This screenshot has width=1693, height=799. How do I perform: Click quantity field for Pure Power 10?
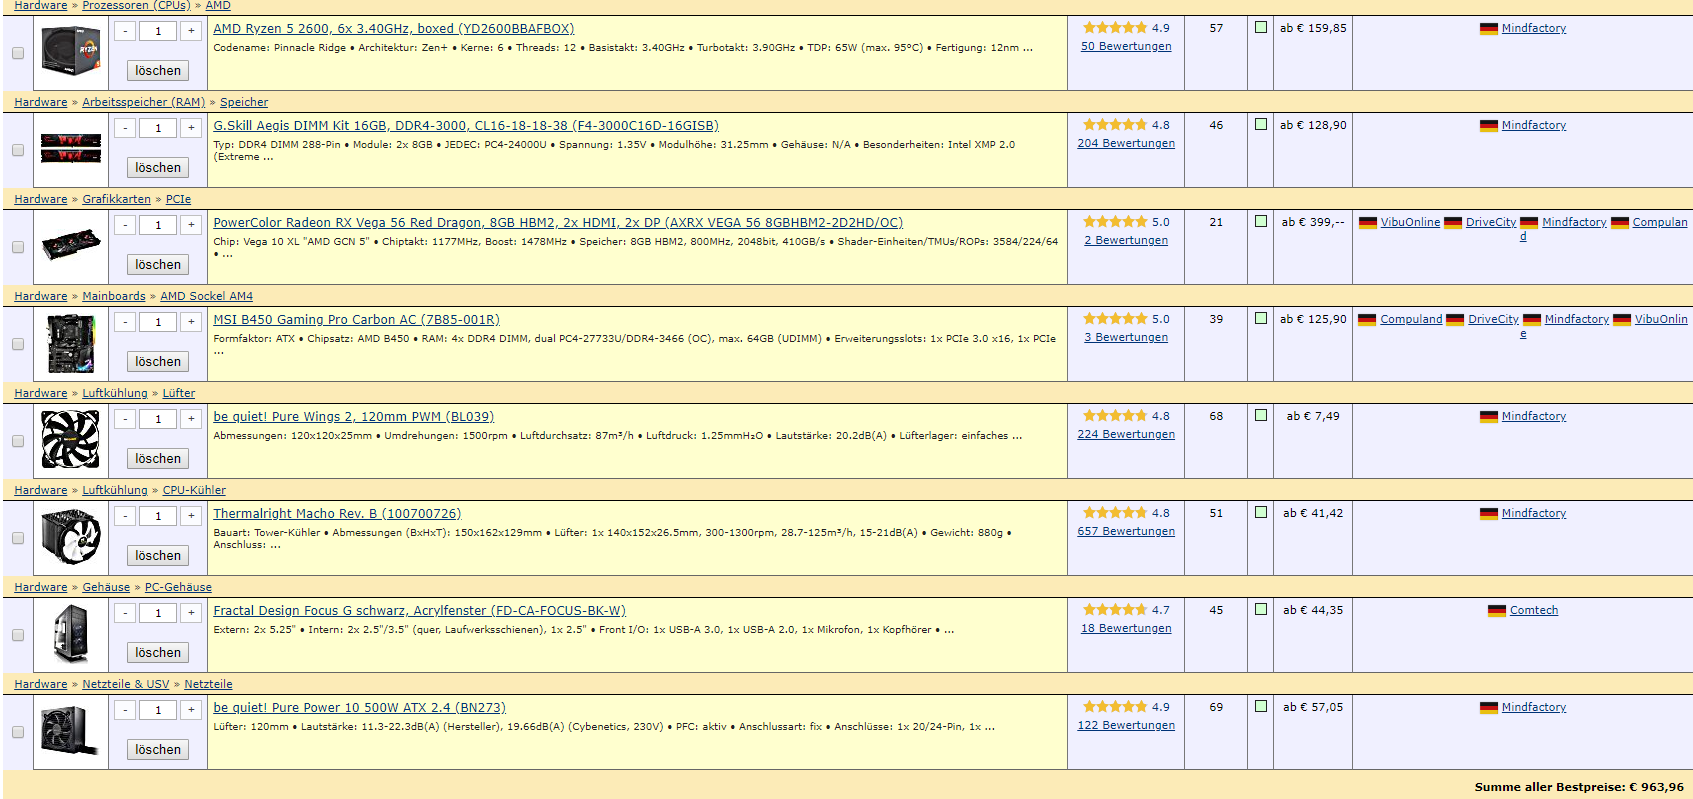[x=158, y=710]
